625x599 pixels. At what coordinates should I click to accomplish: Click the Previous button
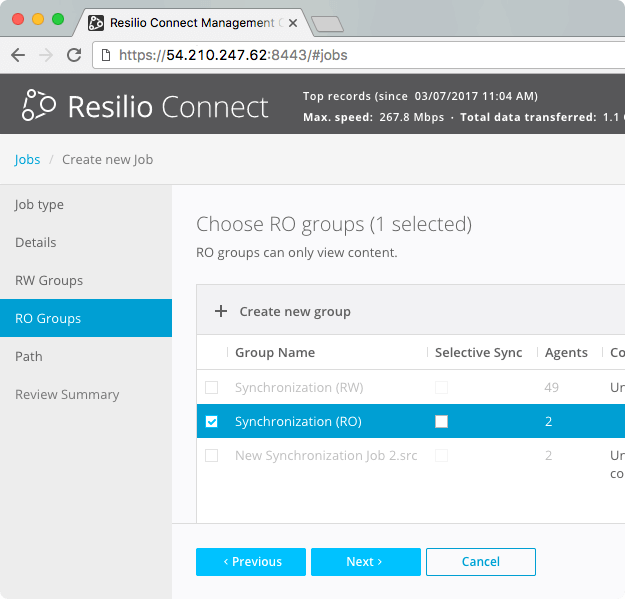coord(251,562)
